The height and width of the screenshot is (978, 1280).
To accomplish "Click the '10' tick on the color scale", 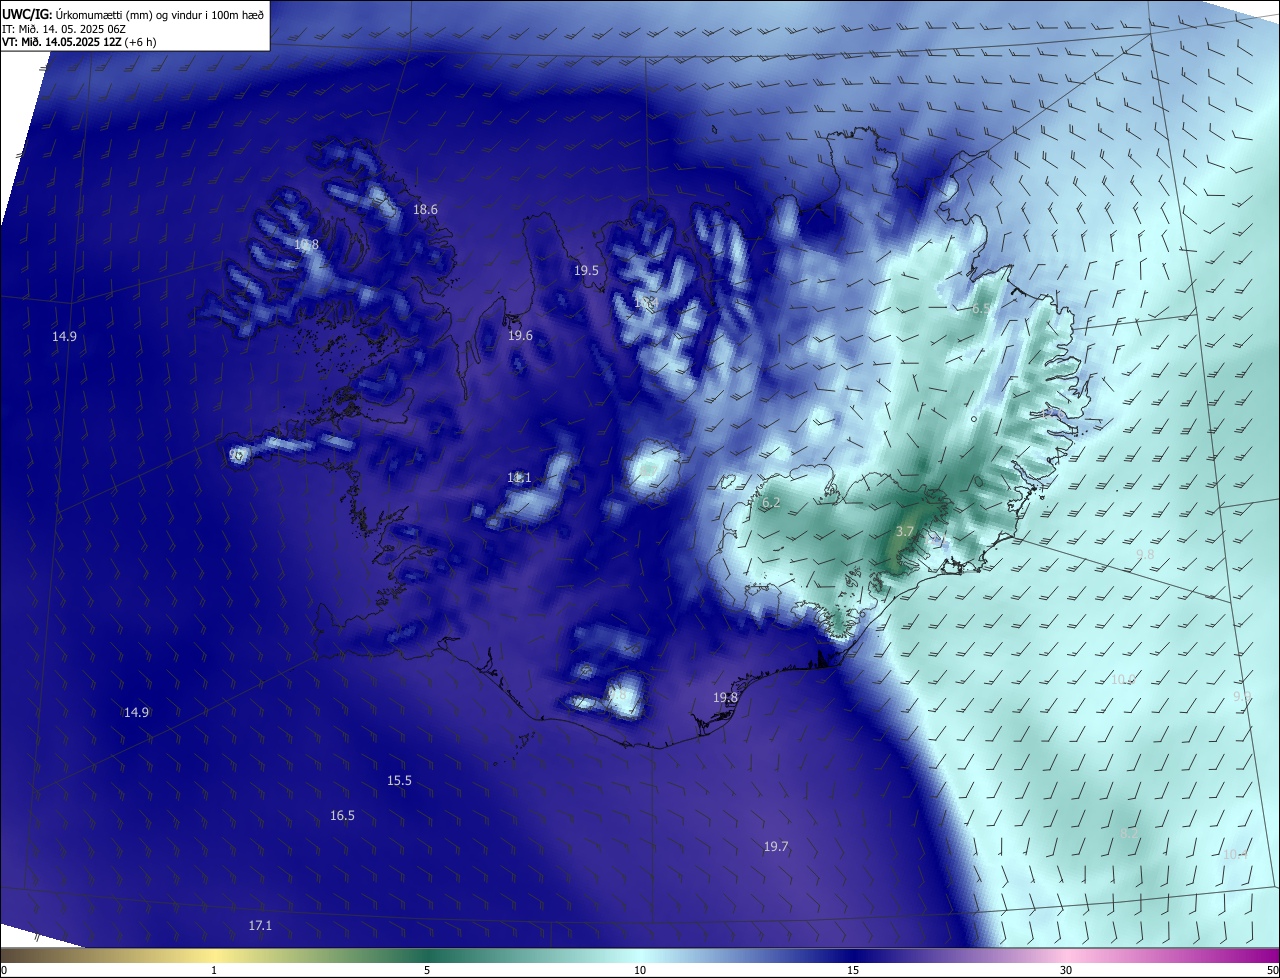I will [x=640, y=970].
